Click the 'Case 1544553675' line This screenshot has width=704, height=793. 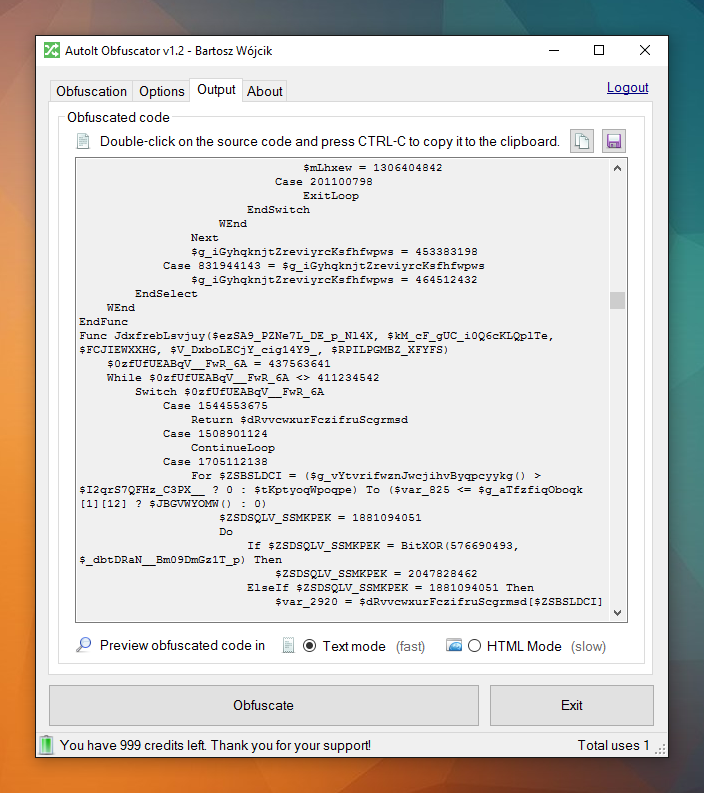tap(215, 406)
